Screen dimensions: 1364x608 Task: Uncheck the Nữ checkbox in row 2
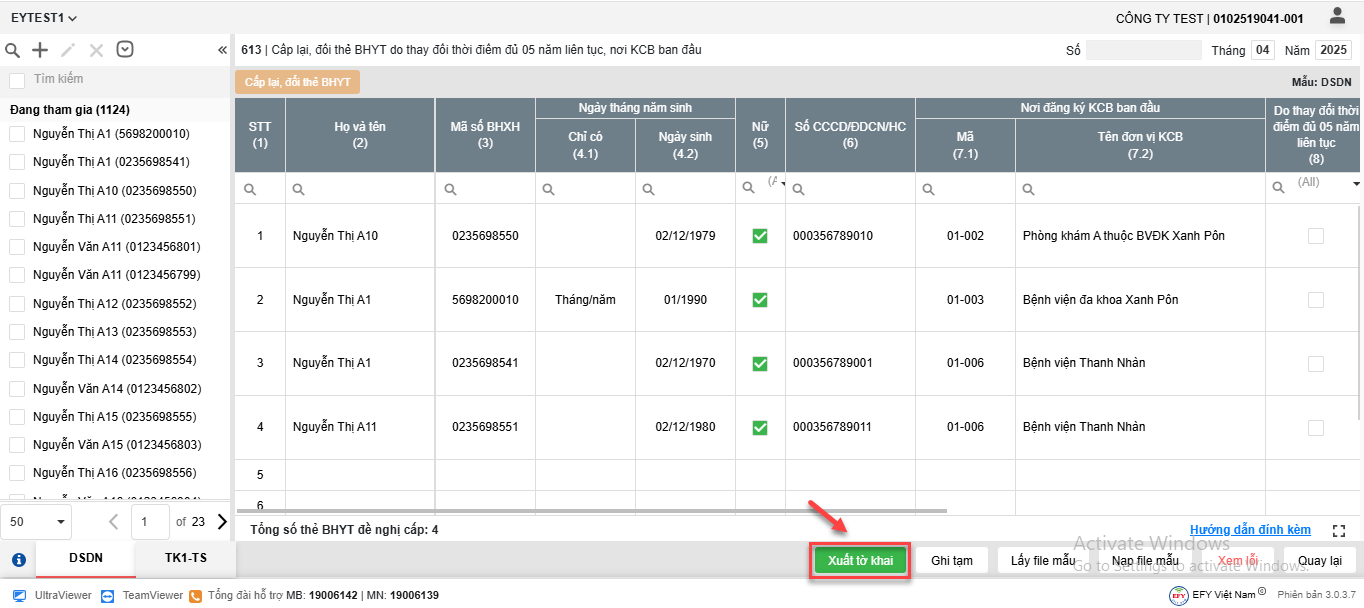[x=760, y=300]
